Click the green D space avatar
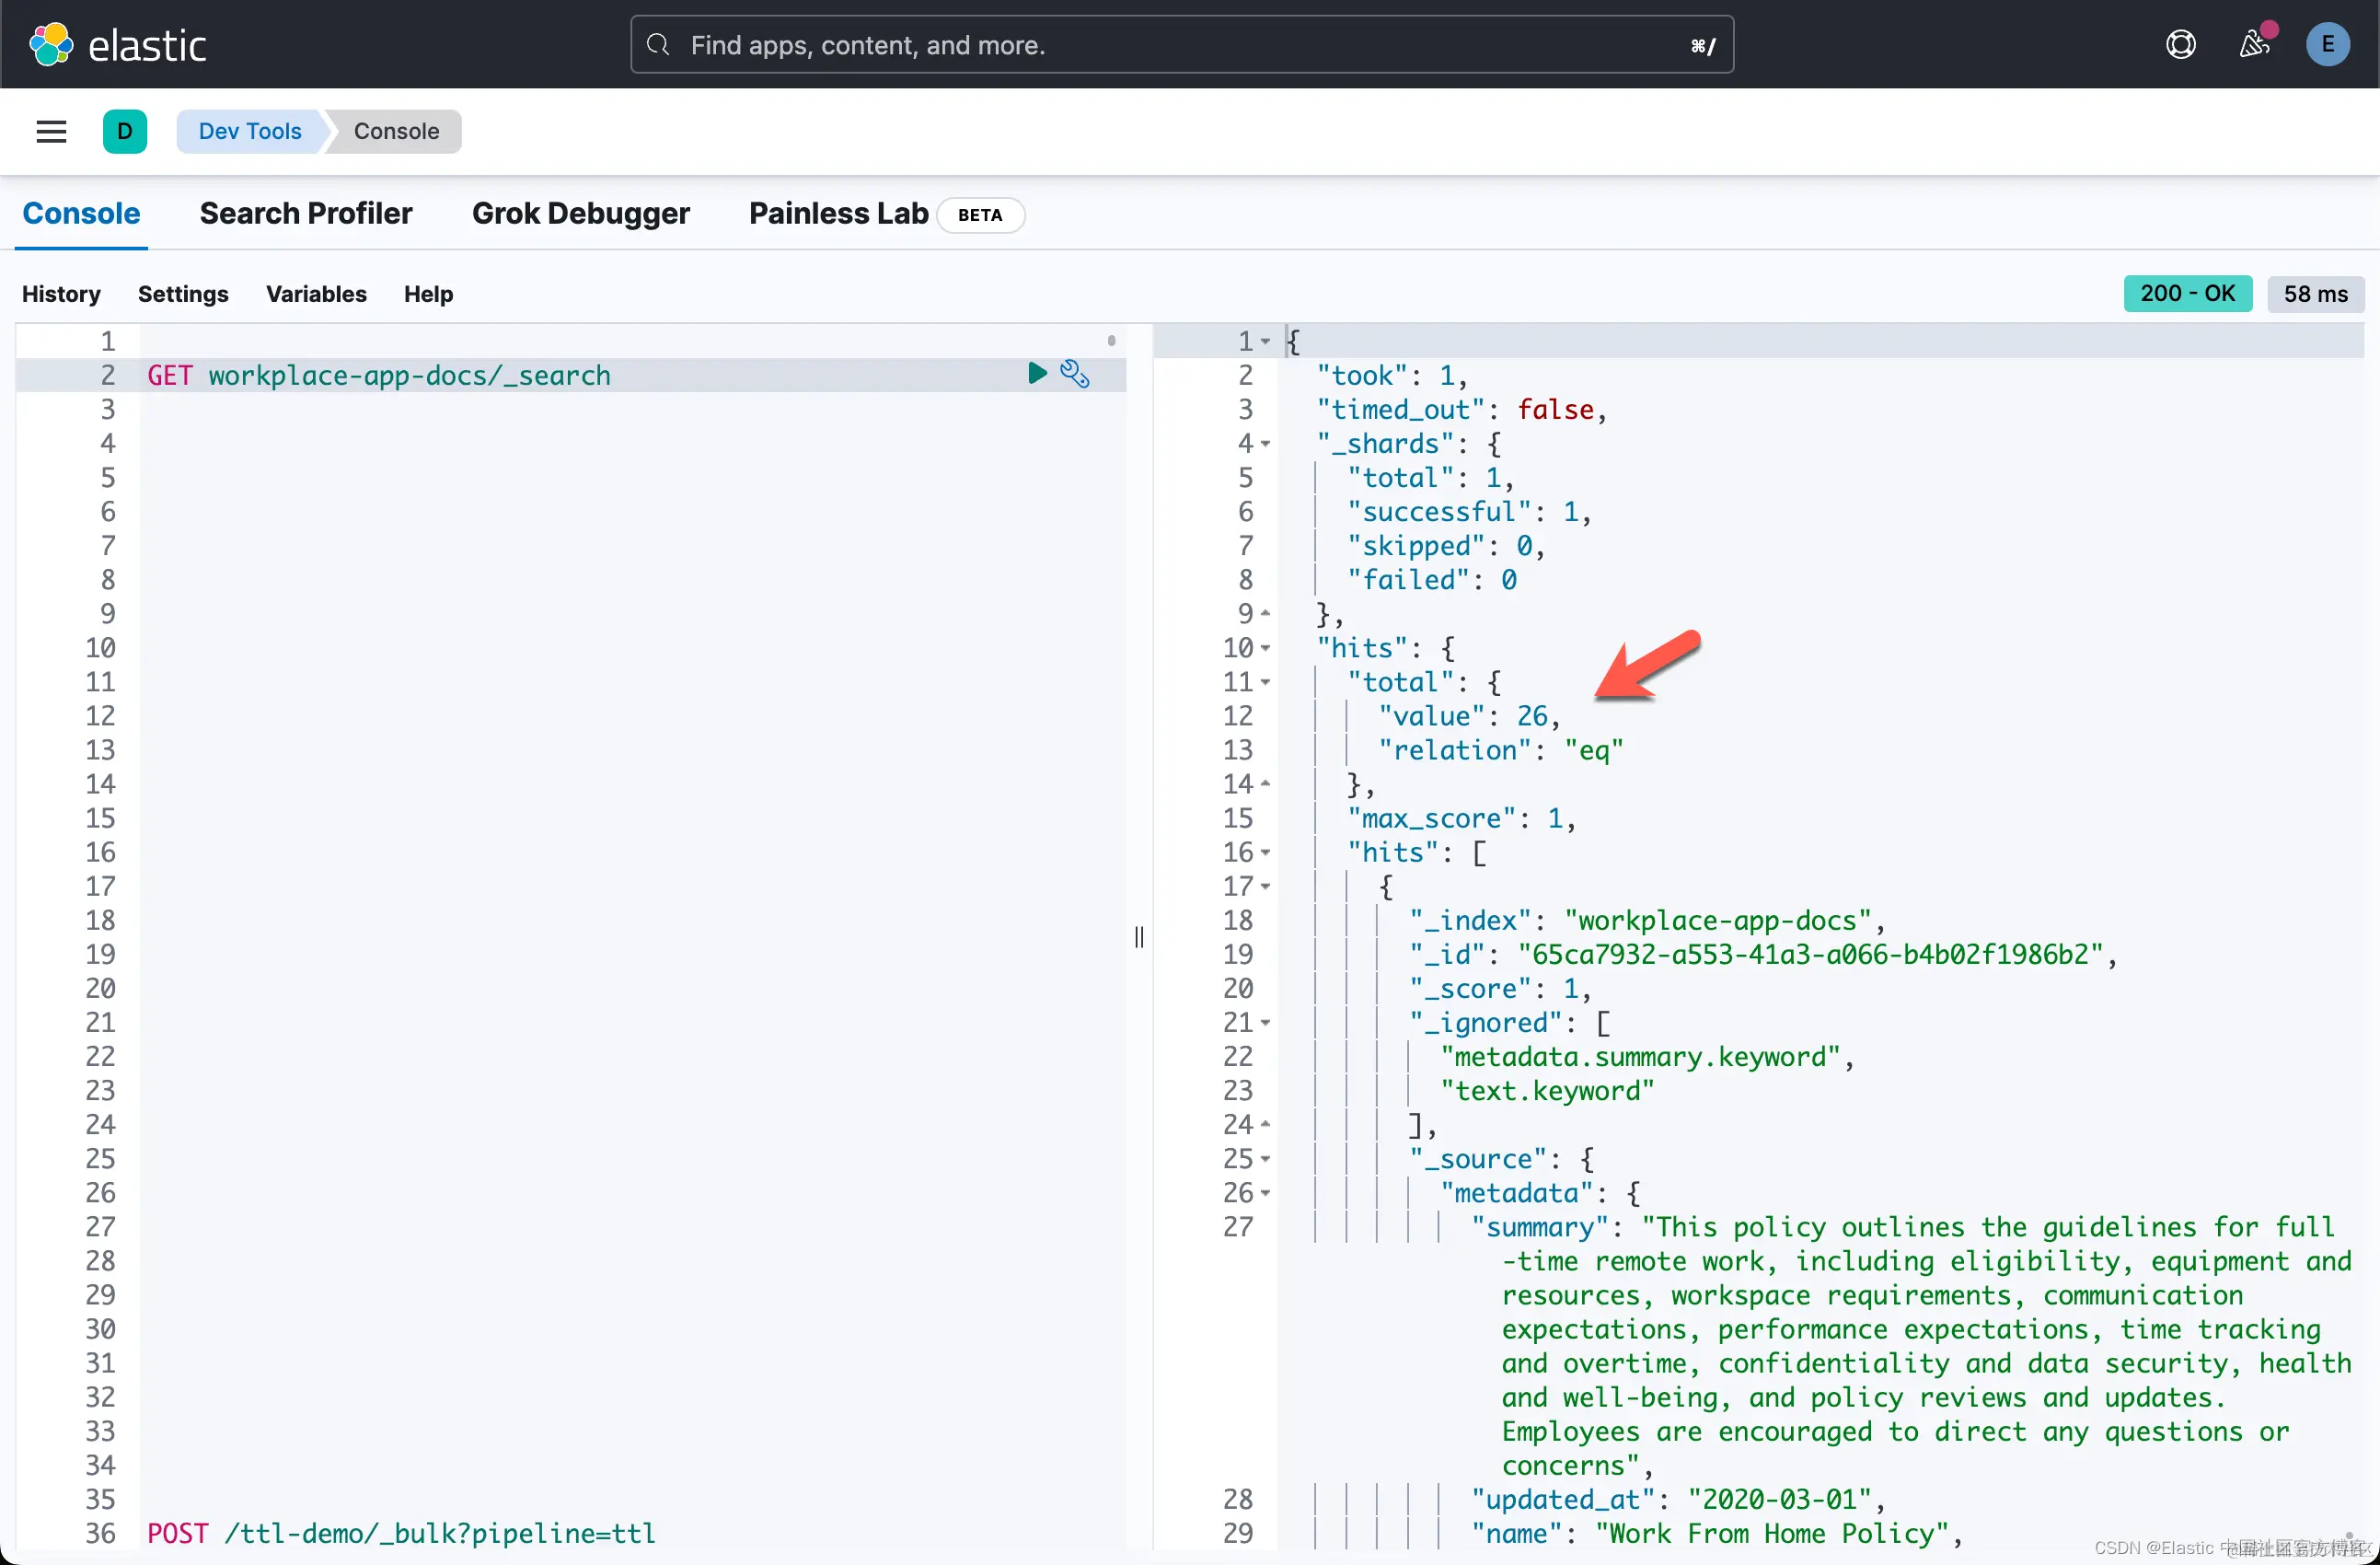This screenshot has height=1565, width=2380. 125,131
